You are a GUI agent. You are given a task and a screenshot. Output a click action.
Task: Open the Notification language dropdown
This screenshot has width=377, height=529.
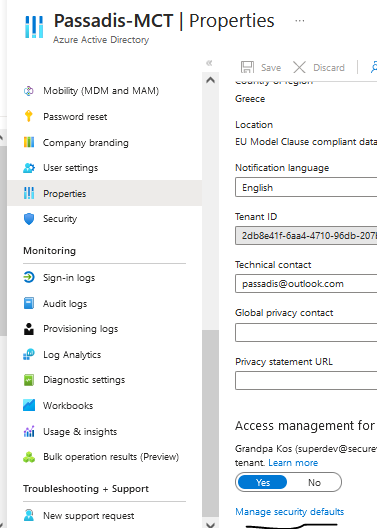tap(306, 188)
